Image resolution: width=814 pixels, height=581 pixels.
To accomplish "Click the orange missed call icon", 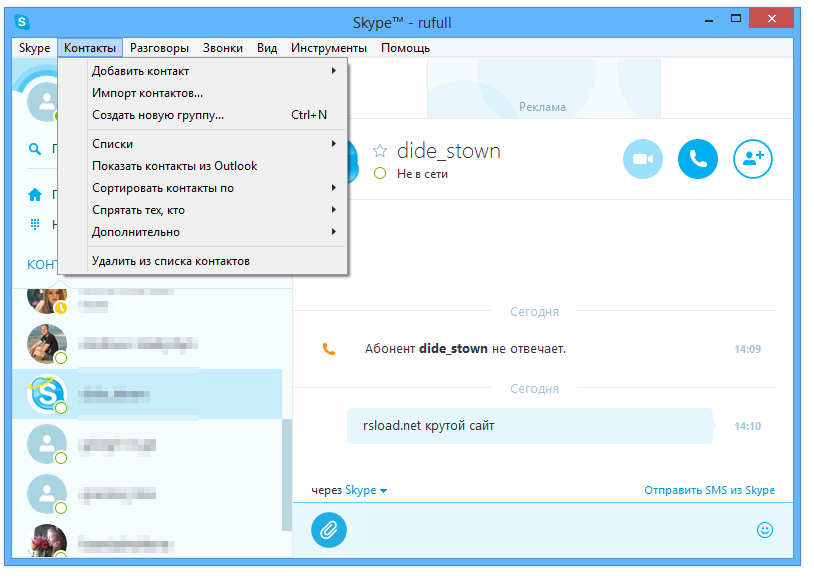I will click(329, 349).
